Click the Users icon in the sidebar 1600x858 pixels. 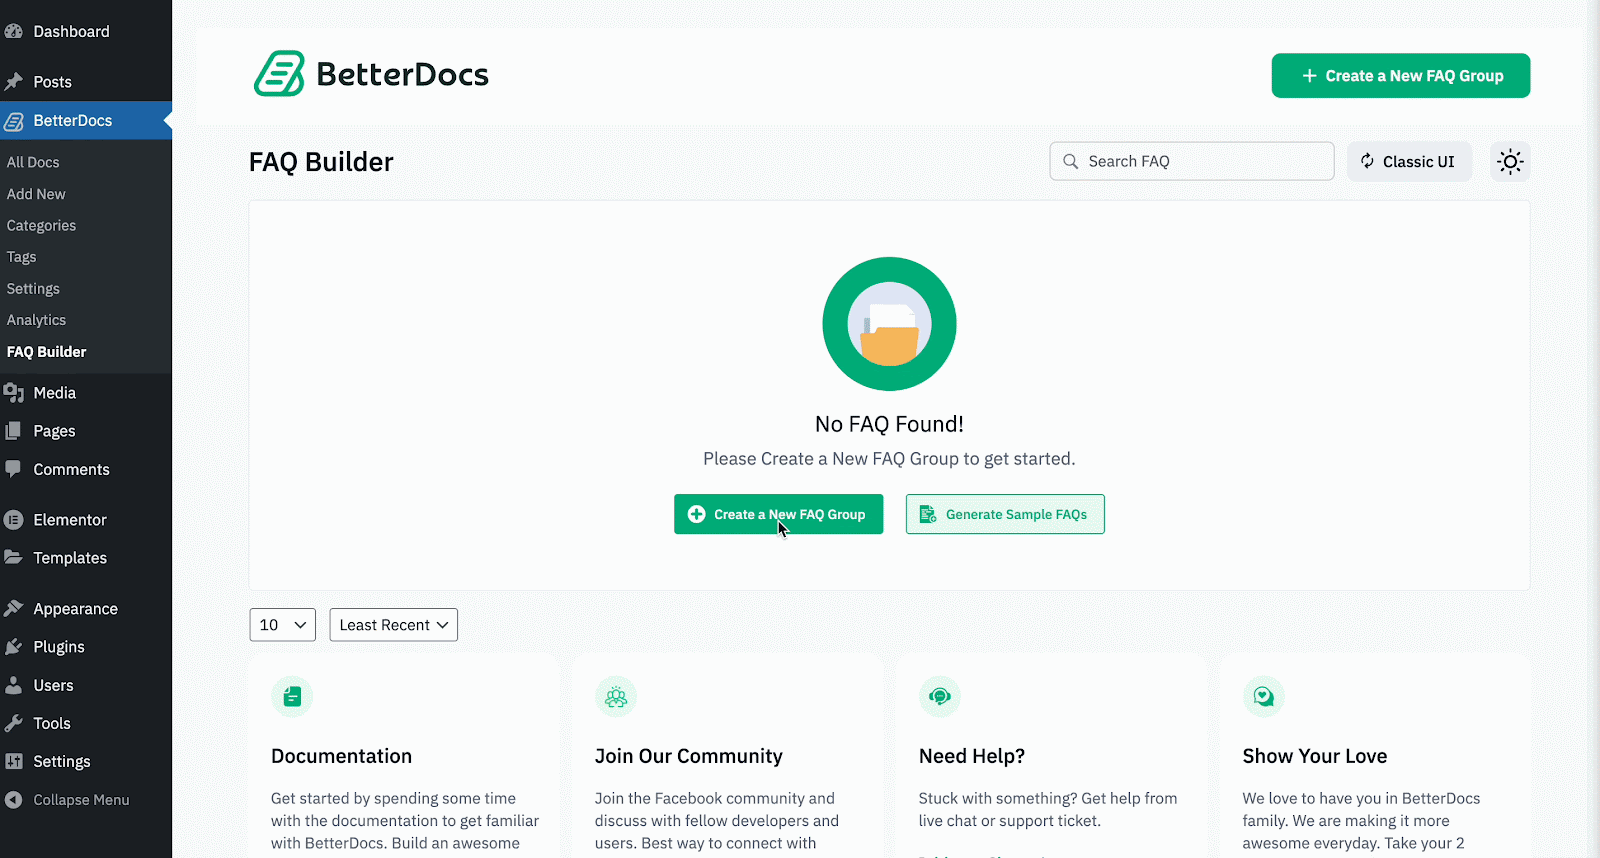(x=14, y=685)
